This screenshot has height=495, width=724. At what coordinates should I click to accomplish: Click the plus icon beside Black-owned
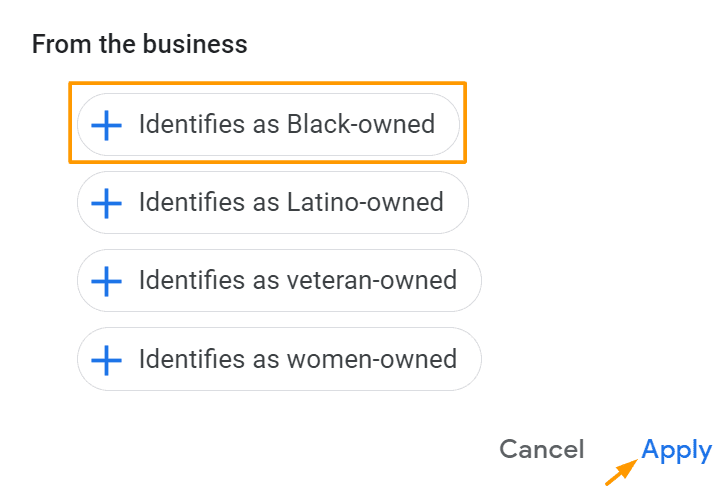point(106,125)
